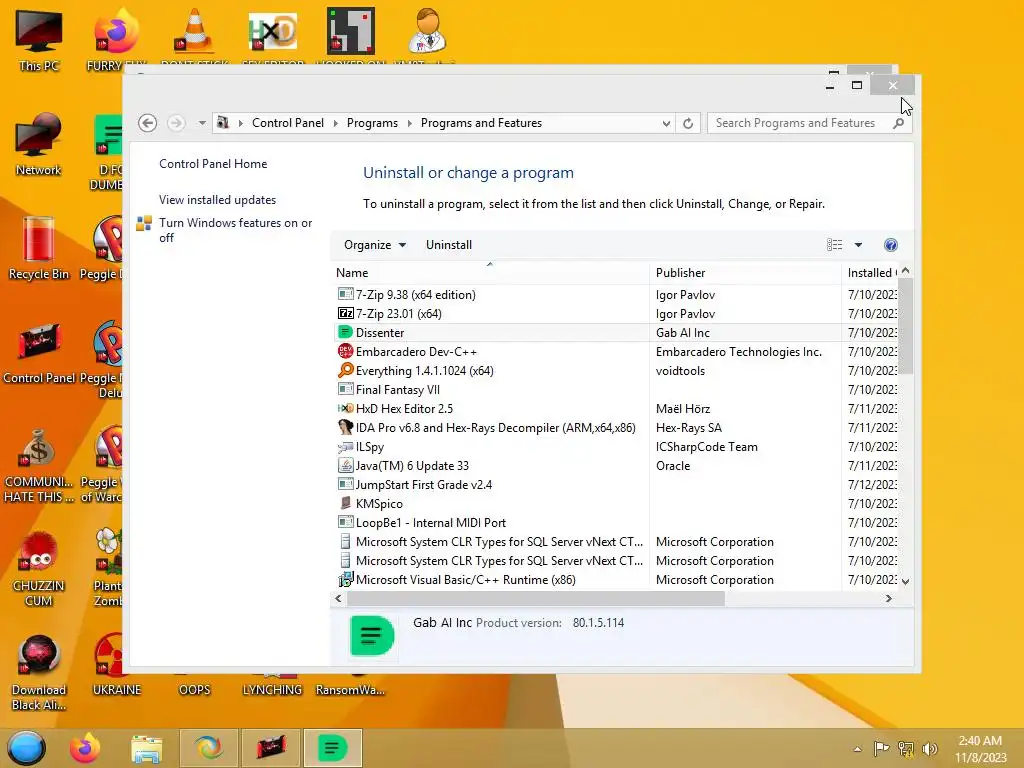Click the Back navigation arrow
The width and height of the screenshot is (1024, 768).
[148, 123]
